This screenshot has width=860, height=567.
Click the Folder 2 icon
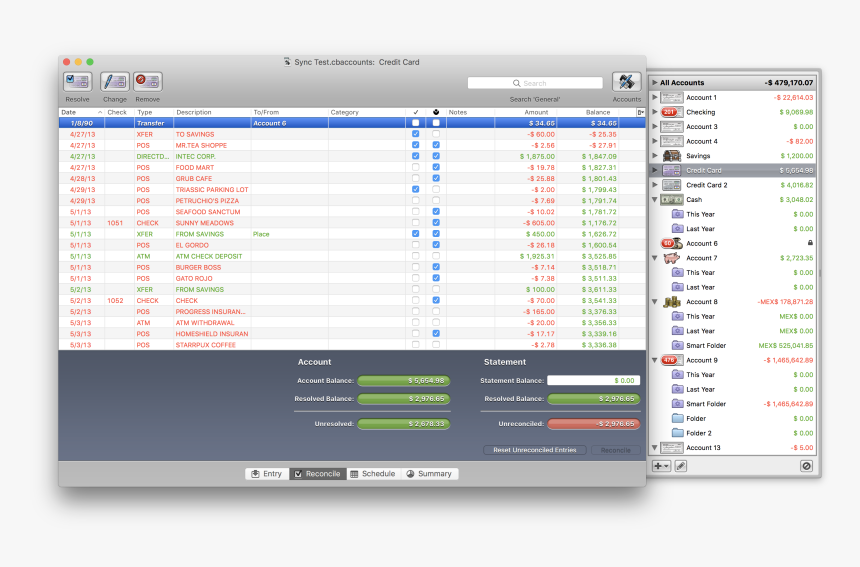pos(678,433)
